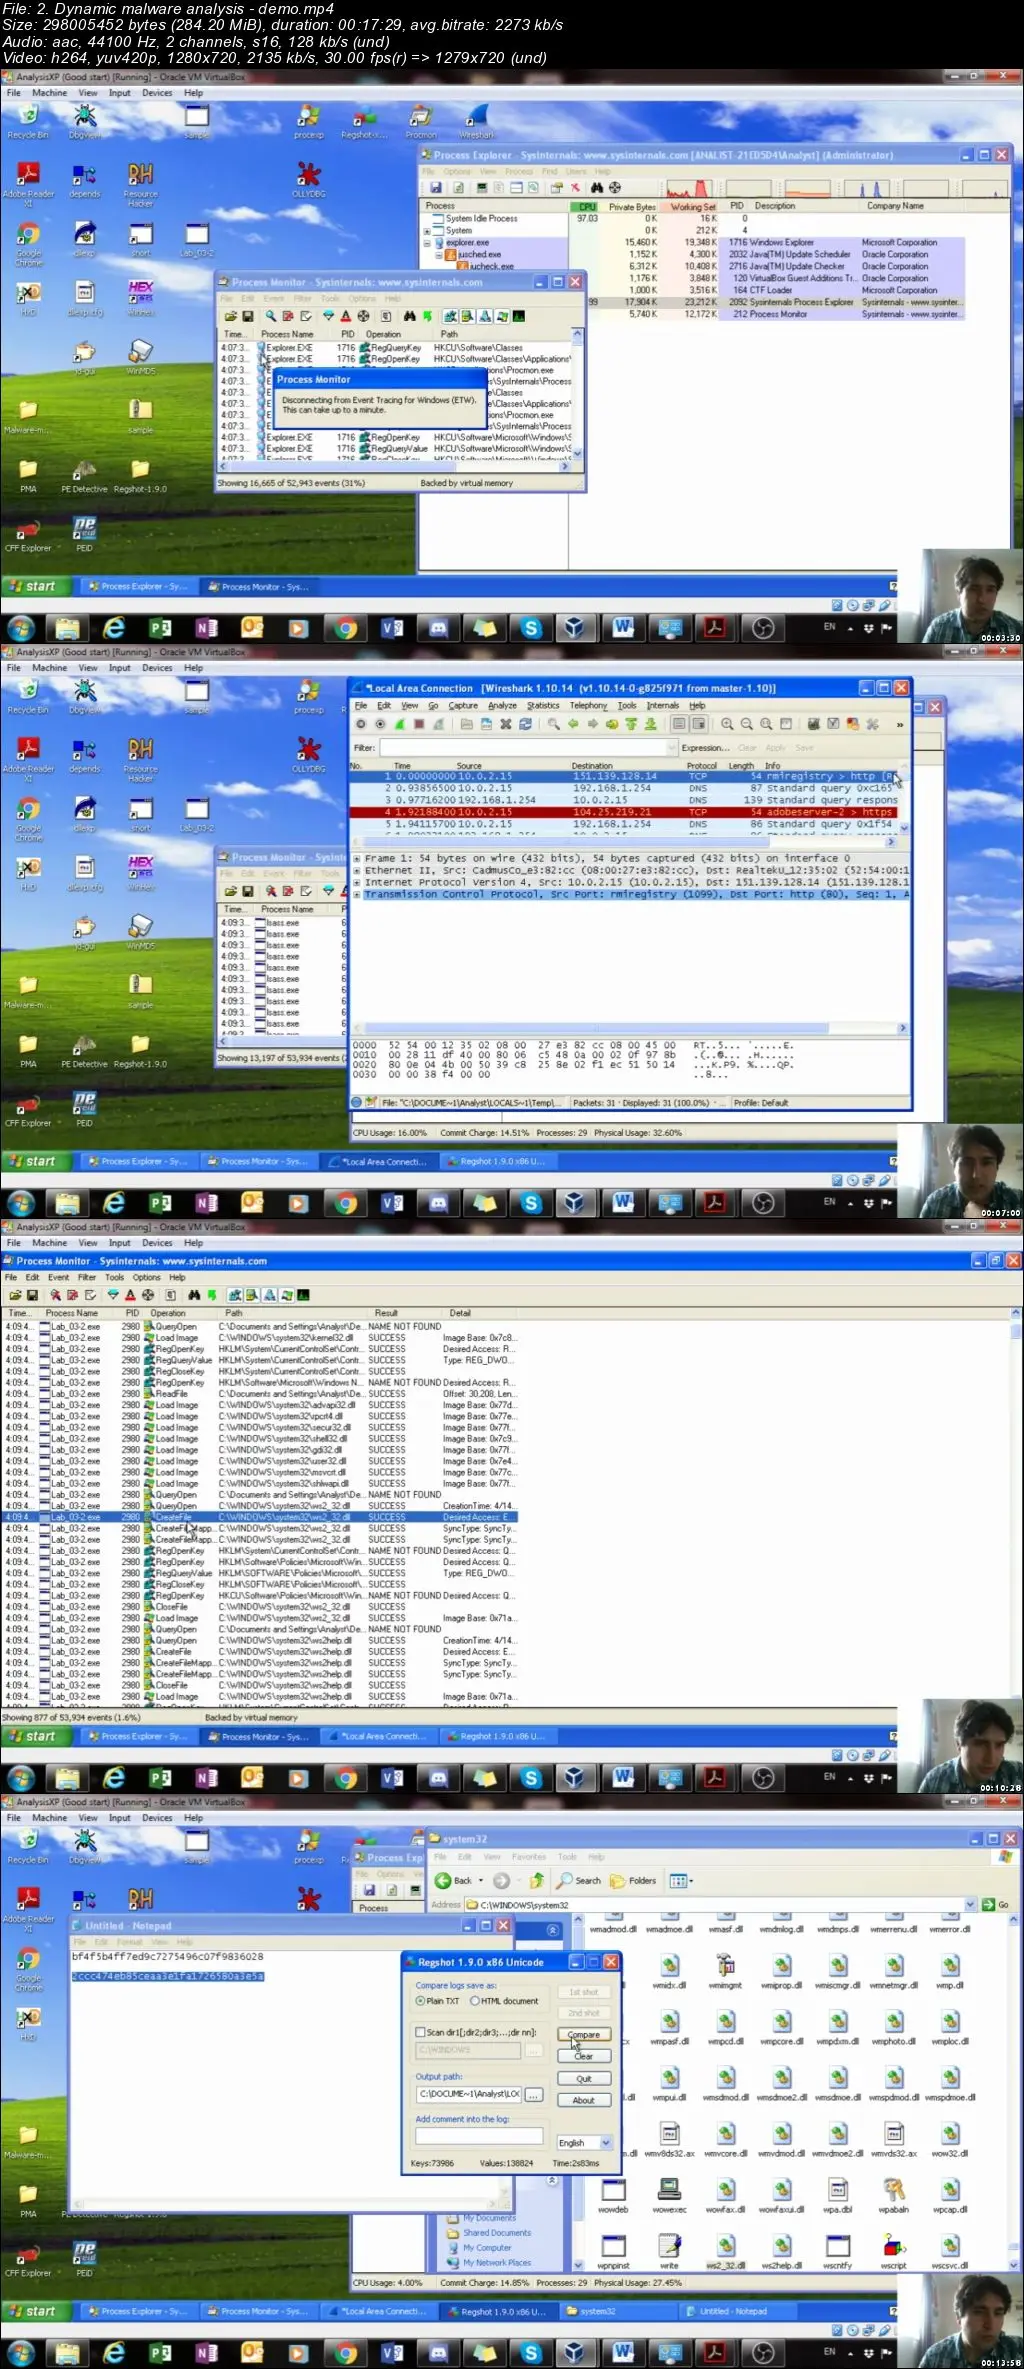Click Wireshark's Preferences tools icon
Screen dimensions: 1024x2369
[x=871, y=724]
